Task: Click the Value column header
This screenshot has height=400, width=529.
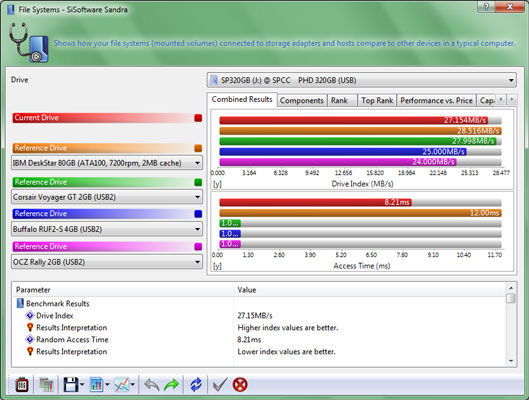Action: point(370,290)
